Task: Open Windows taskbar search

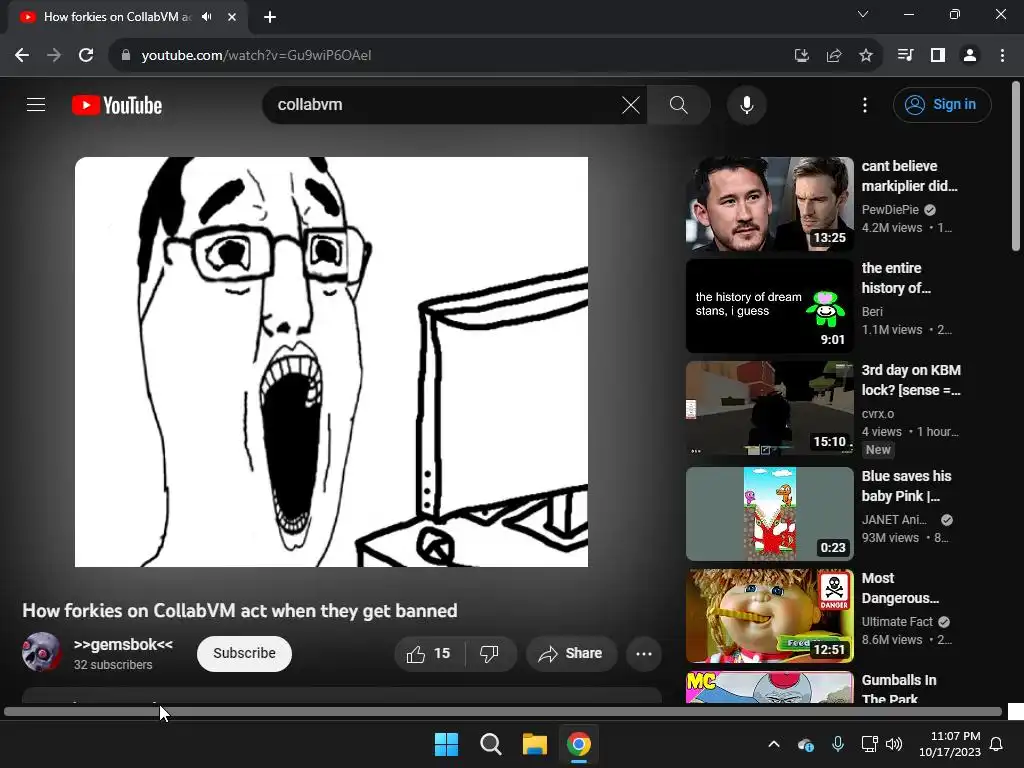Action: pos(490,744)
